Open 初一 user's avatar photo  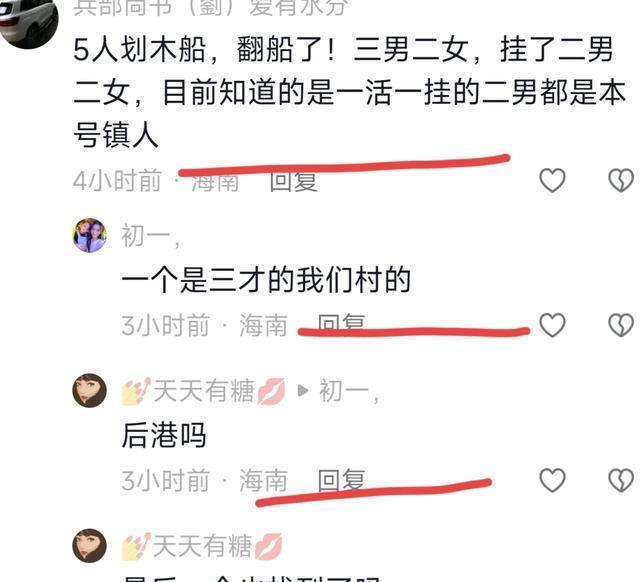coord(90,235)
